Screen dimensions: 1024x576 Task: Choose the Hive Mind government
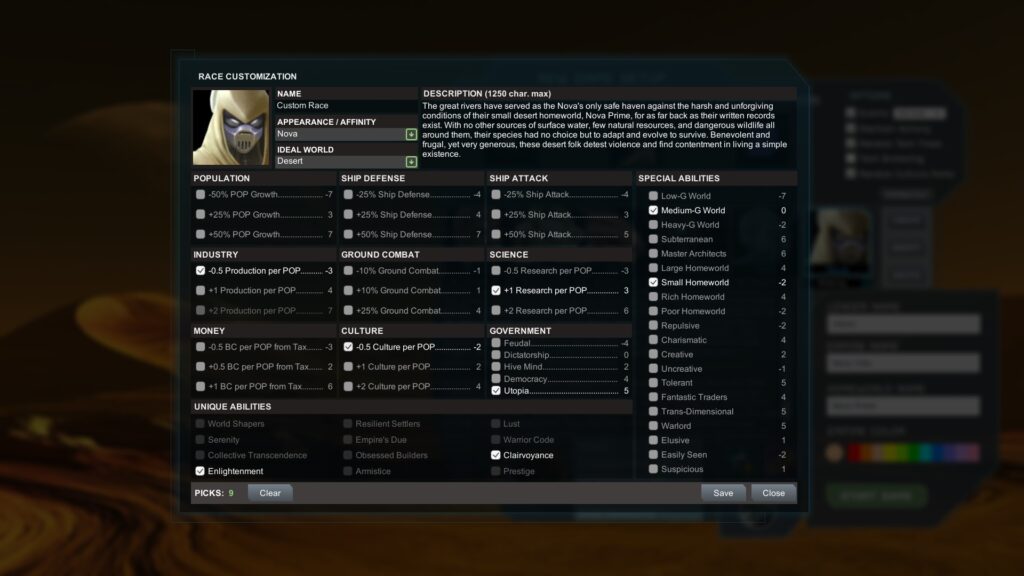[496, 366]
